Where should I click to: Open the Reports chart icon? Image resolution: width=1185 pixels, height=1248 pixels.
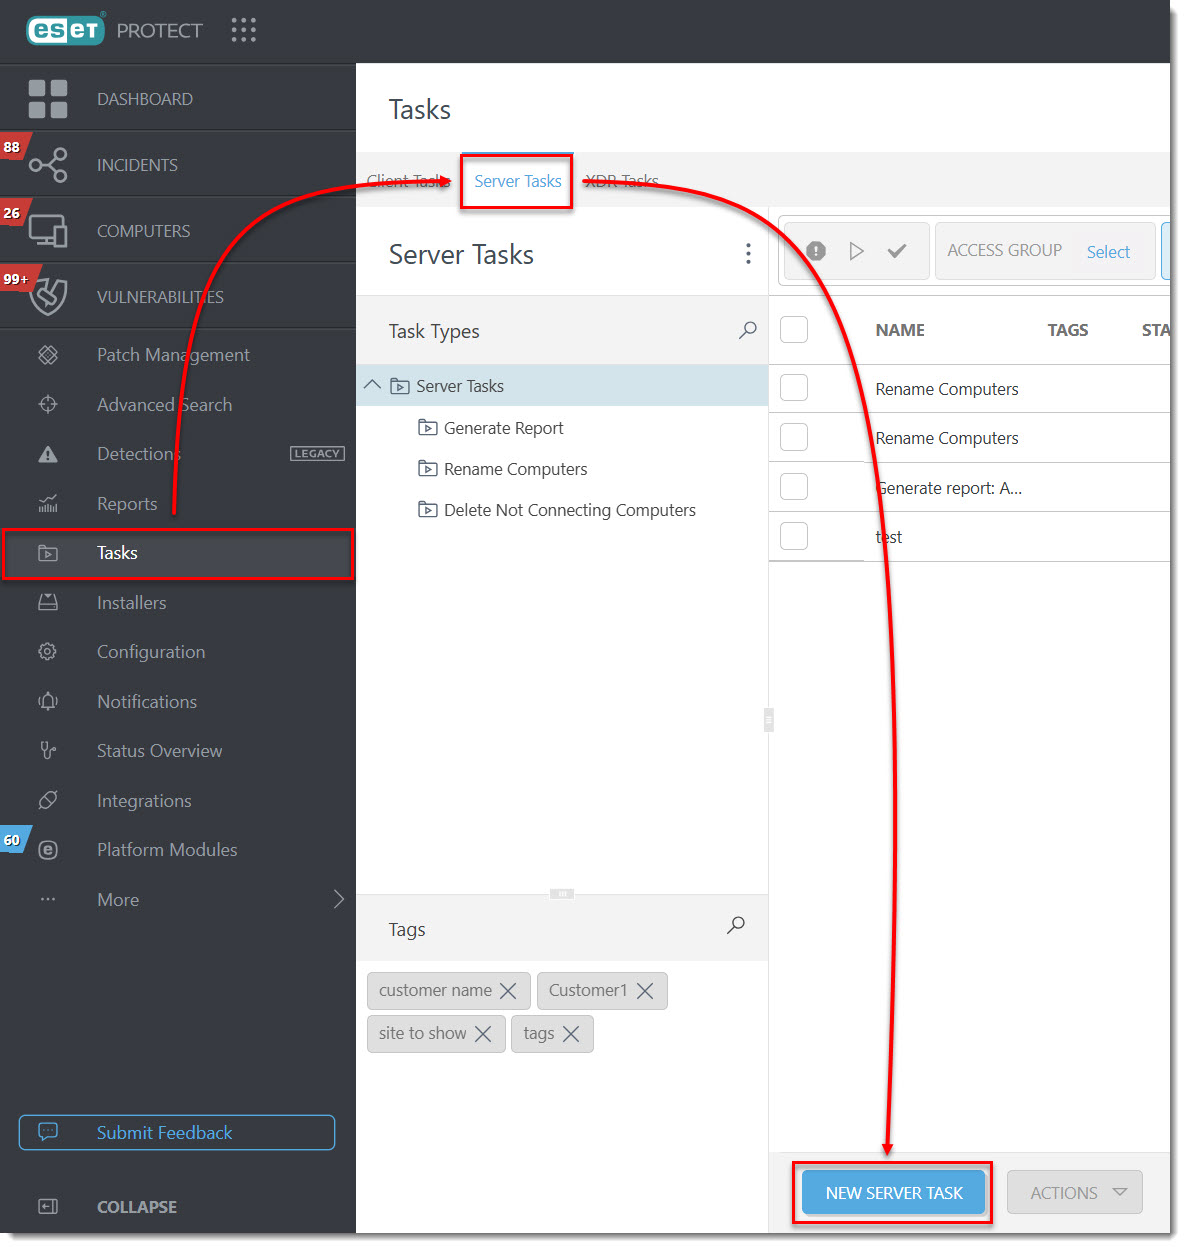coord(48,504)
